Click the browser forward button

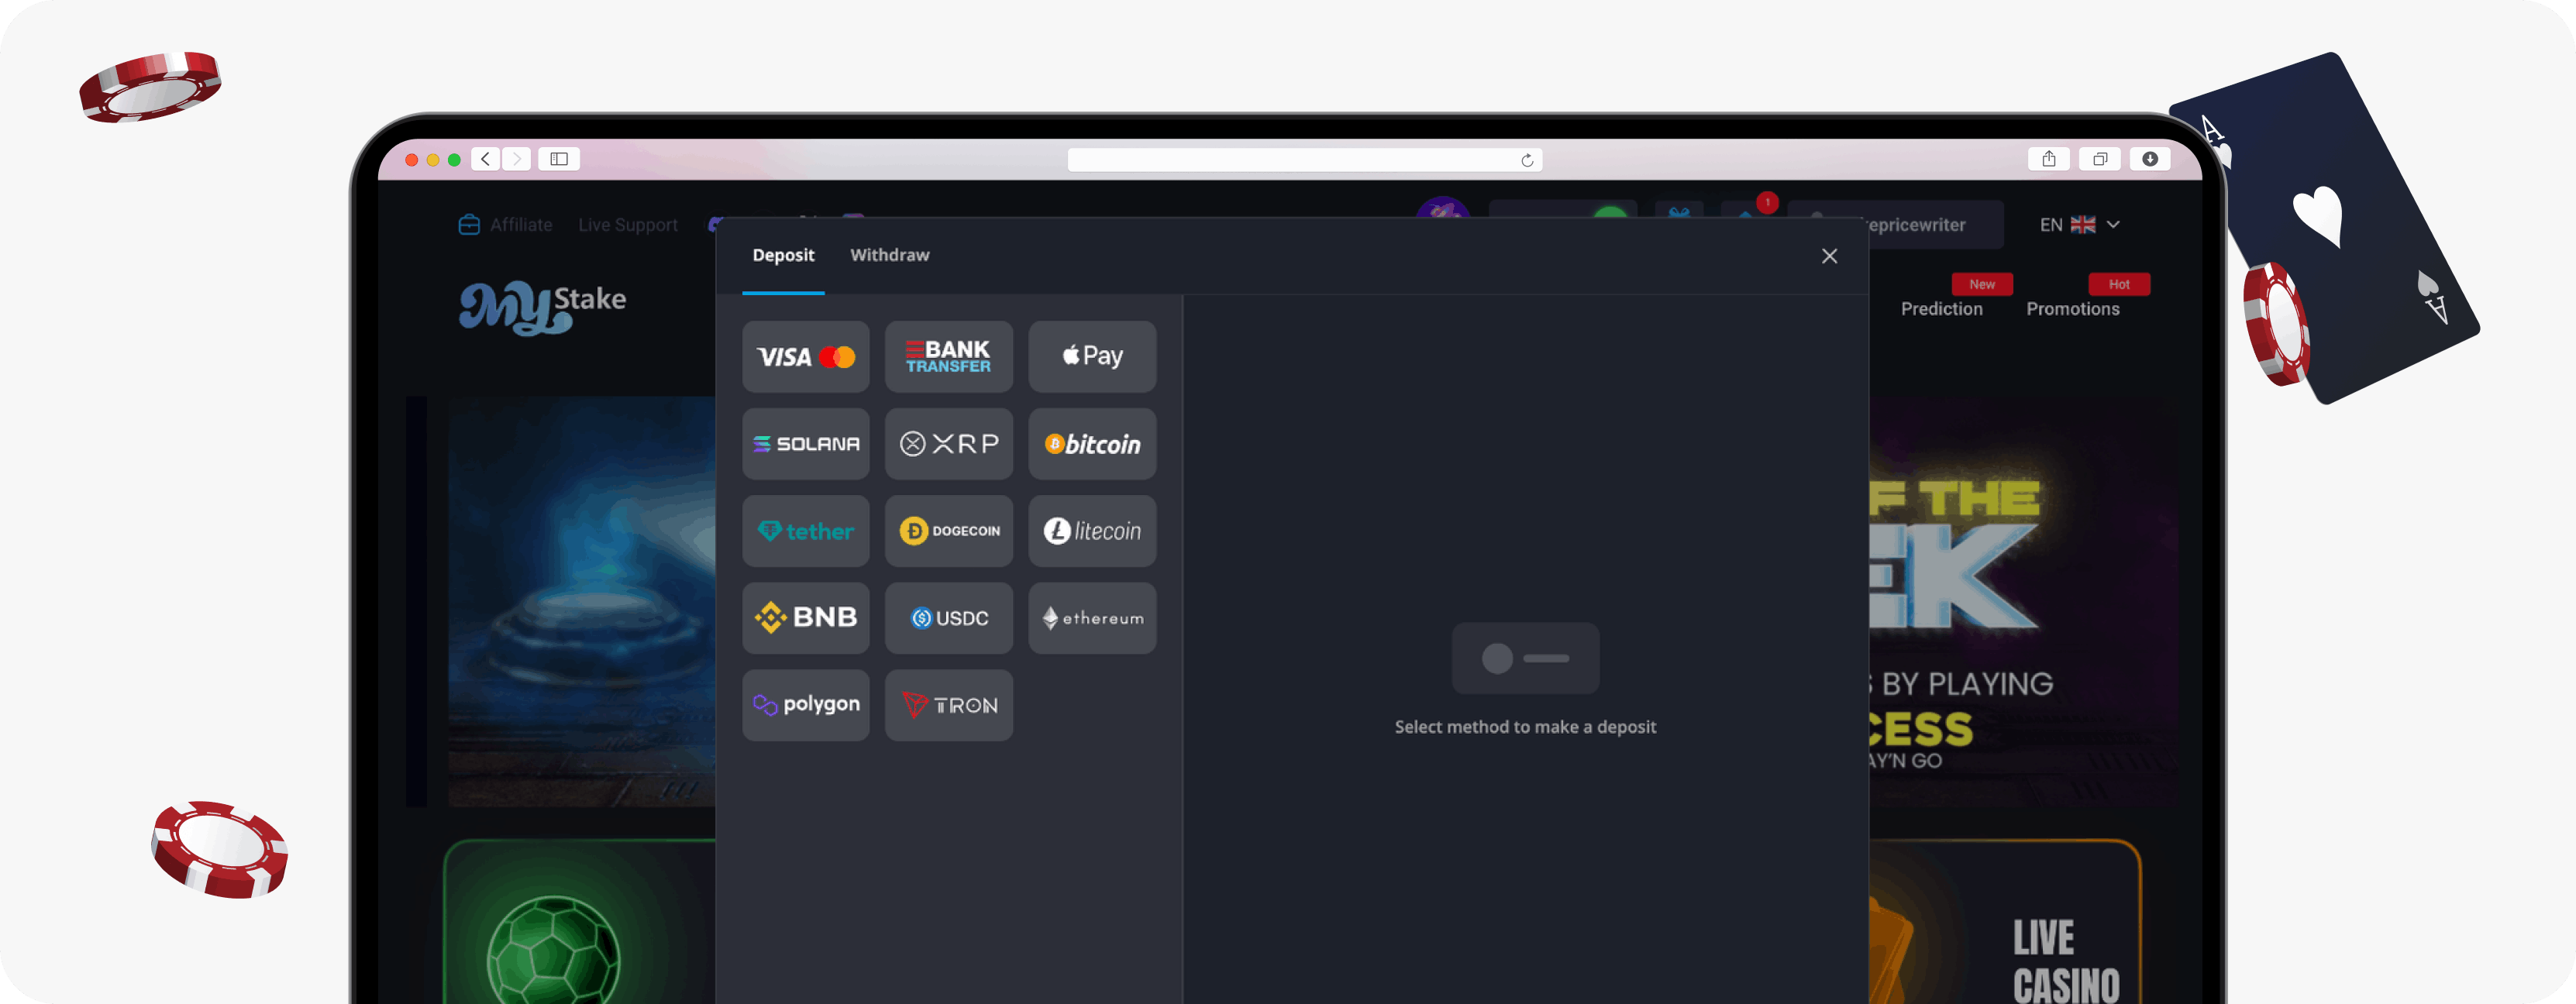click(x=517, y=159)
